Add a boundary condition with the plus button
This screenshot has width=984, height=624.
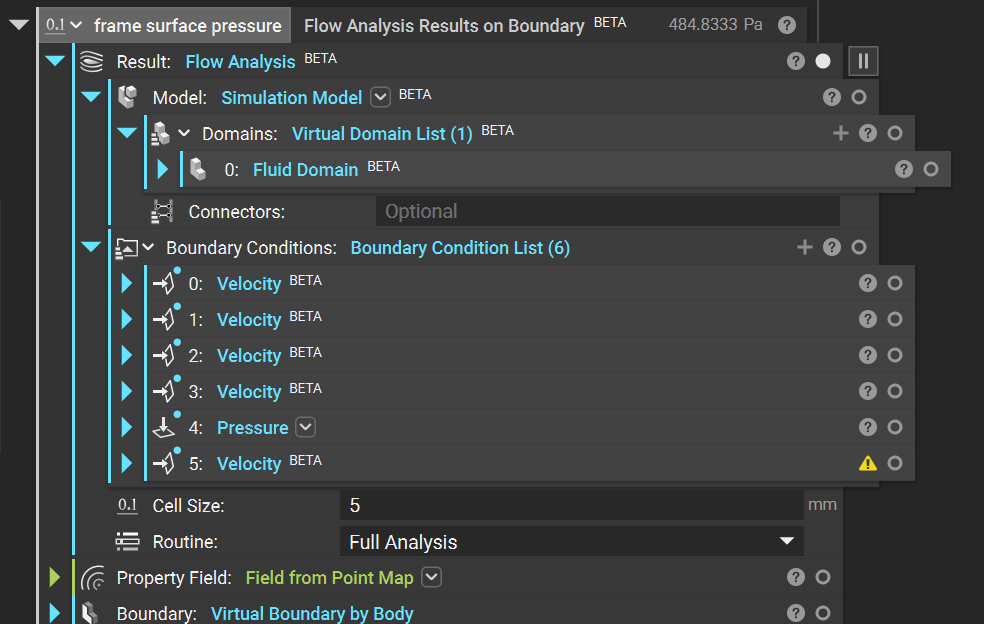pos(805,247)
